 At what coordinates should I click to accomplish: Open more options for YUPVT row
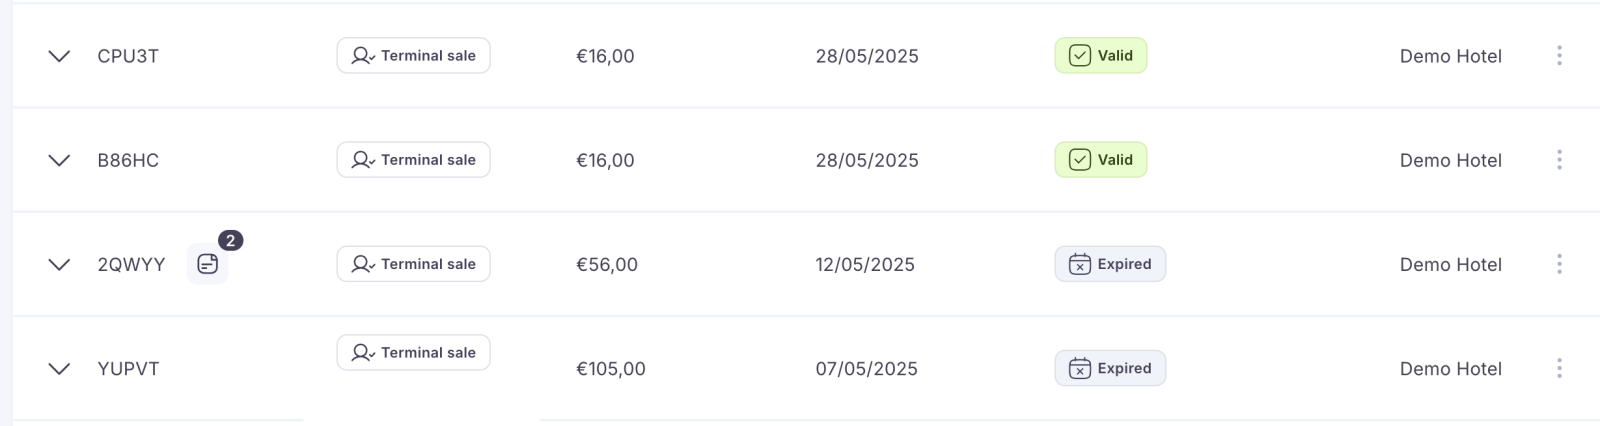1559,368
